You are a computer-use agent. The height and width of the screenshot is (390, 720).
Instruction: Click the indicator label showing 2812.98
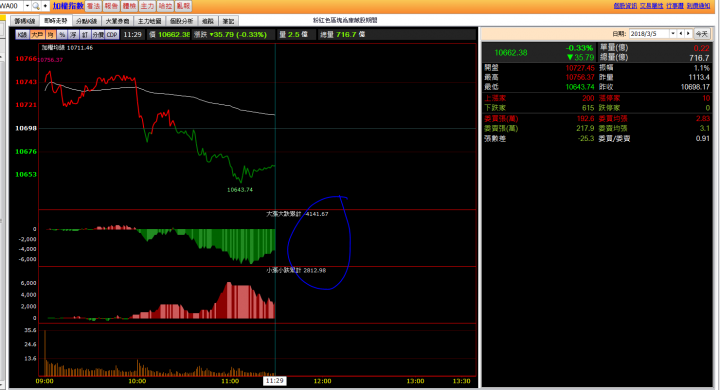(296, 270)
